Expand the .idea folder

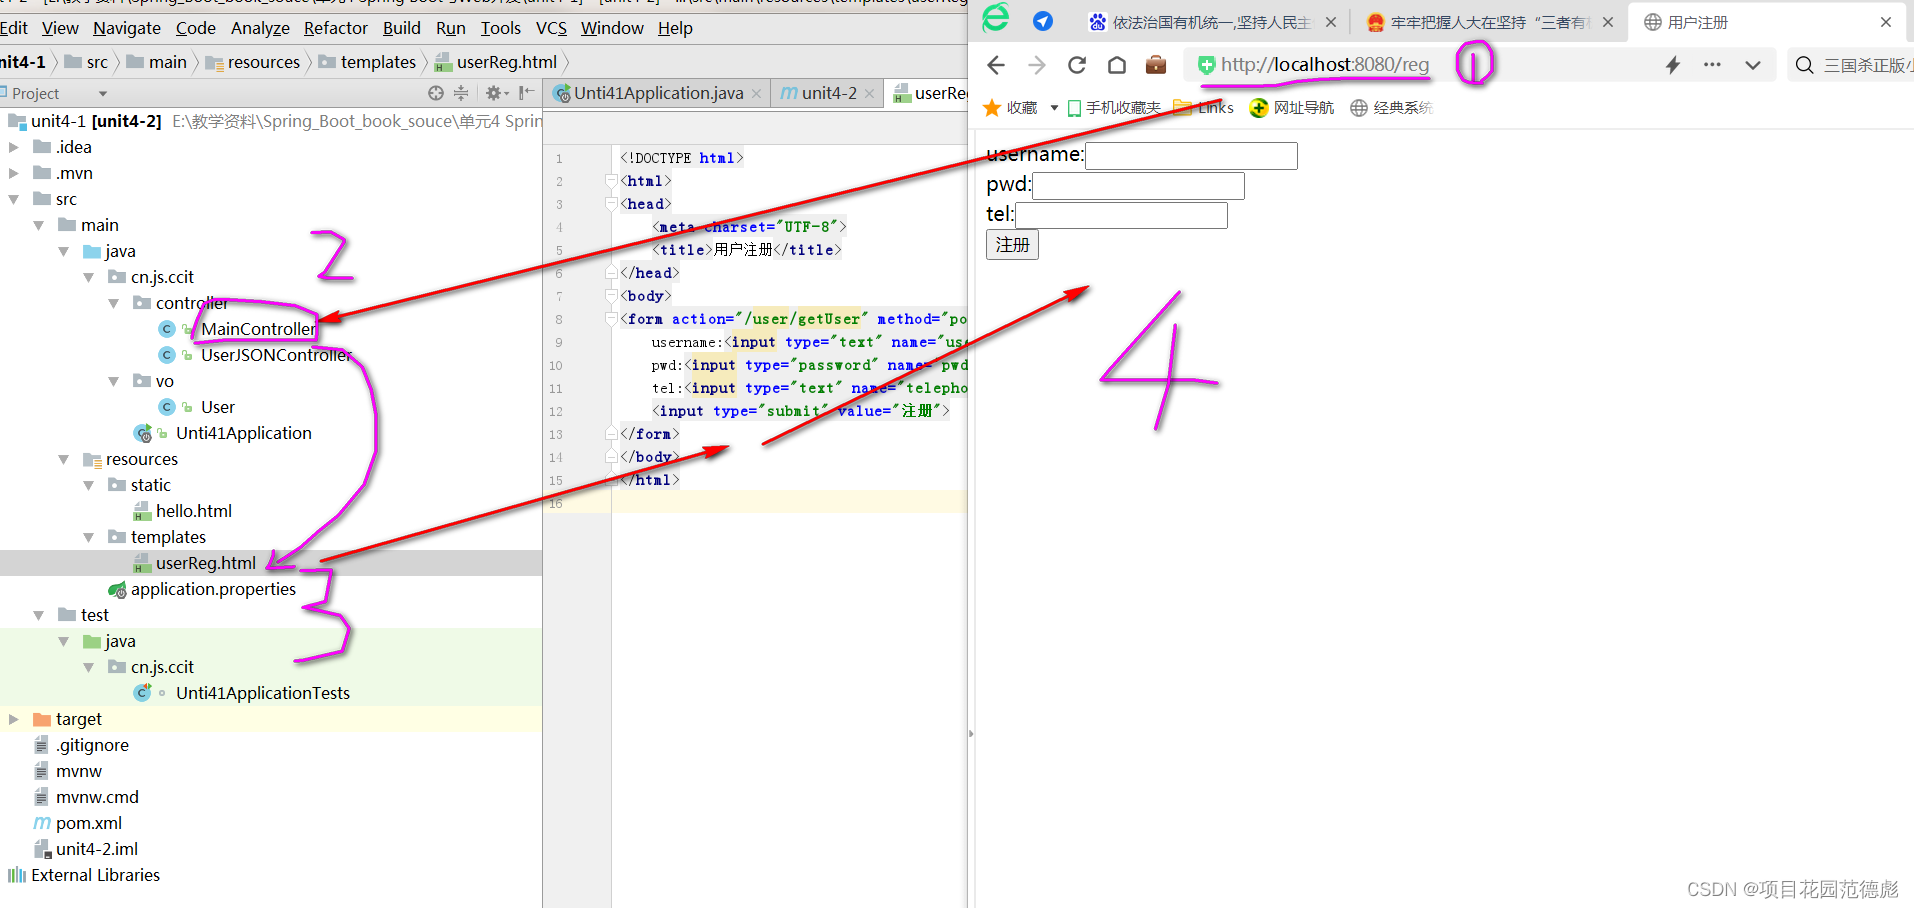coord(13,147)
